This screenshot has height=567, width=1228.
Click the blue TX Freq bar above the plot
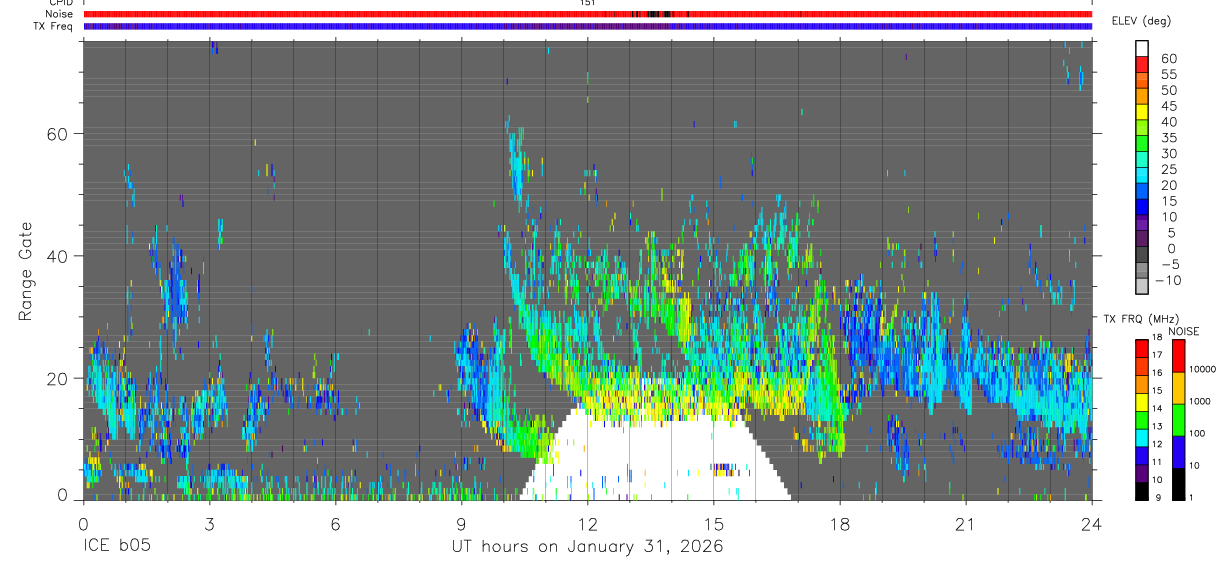point(587,26)
